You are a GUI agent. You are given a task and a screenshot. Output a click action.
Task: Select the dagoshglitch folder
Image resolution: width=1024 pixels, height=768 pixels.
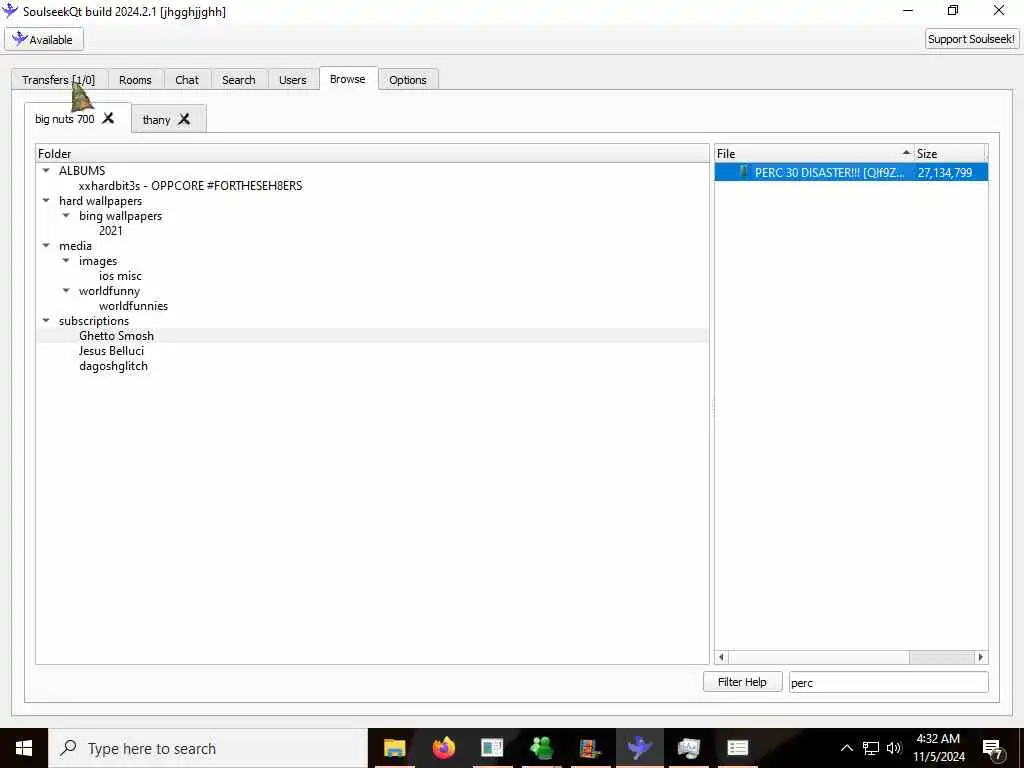(113, 366)
